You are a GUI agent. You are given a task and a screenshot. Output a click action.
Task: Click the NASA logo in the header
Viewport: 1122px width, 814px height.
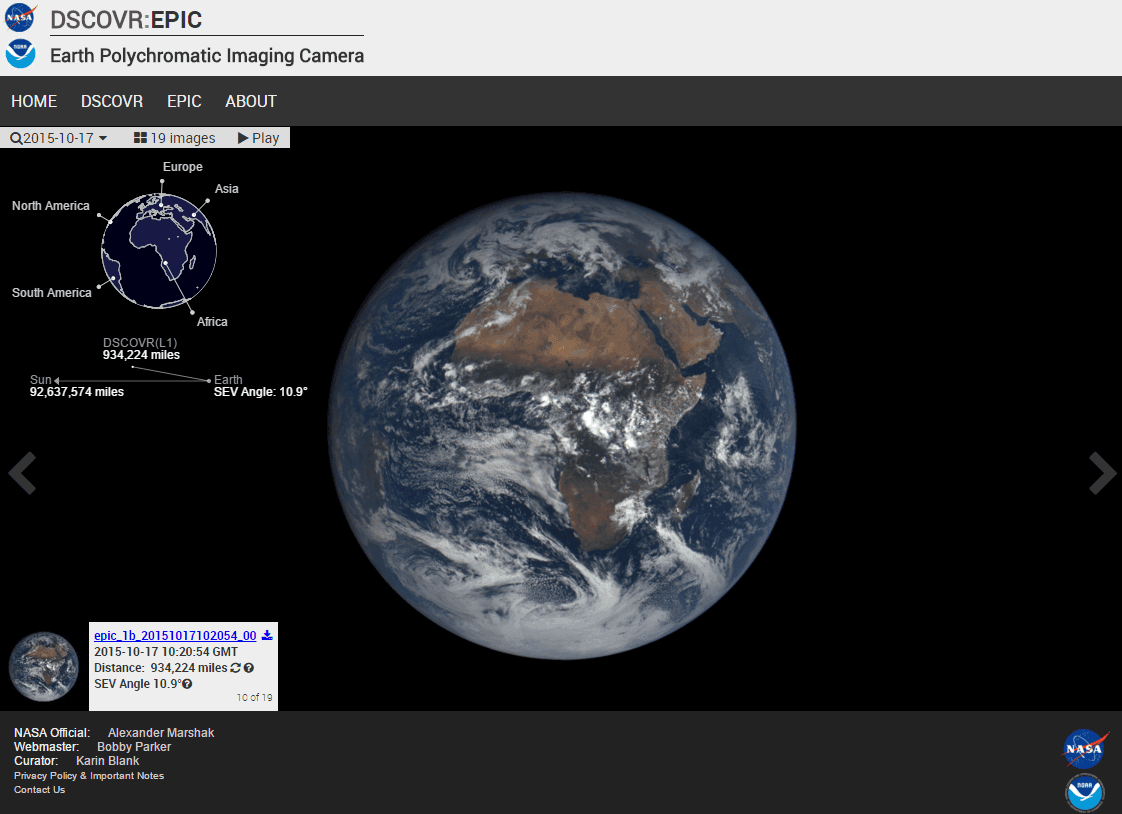pos(19,16)
